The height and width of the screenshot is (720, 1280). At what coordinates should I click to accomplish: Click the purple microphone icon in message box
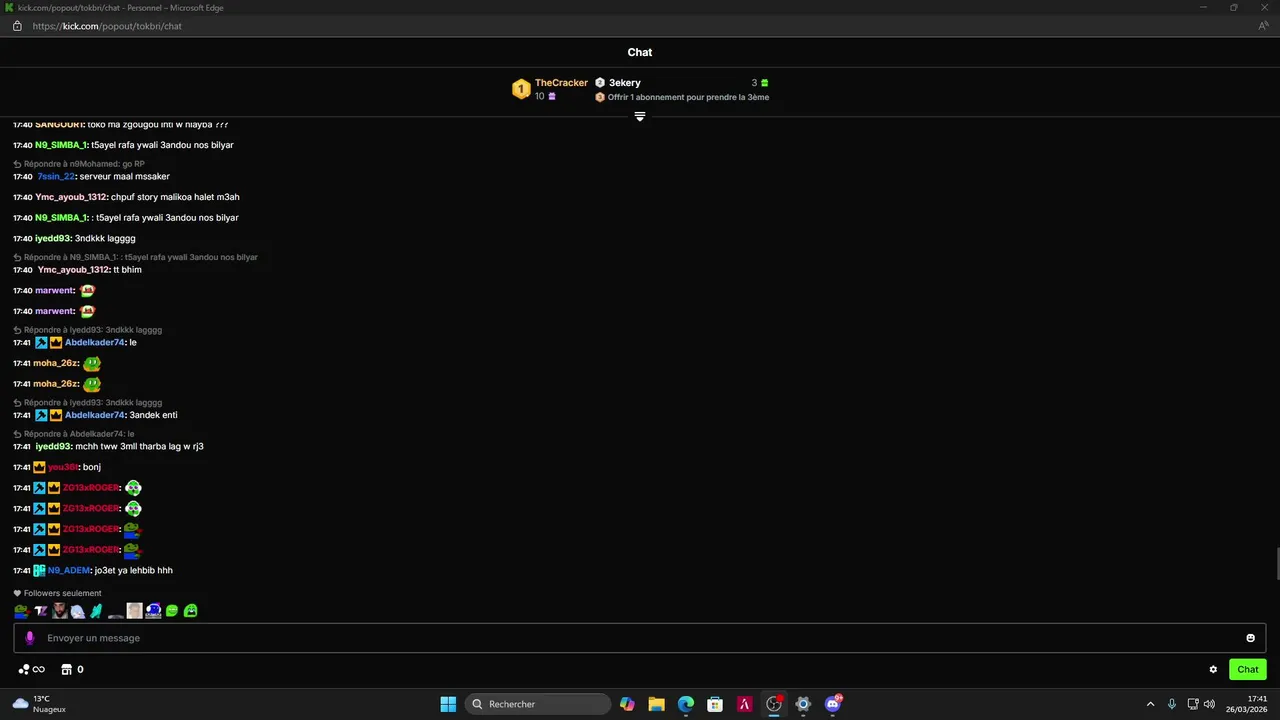point(30,638)
